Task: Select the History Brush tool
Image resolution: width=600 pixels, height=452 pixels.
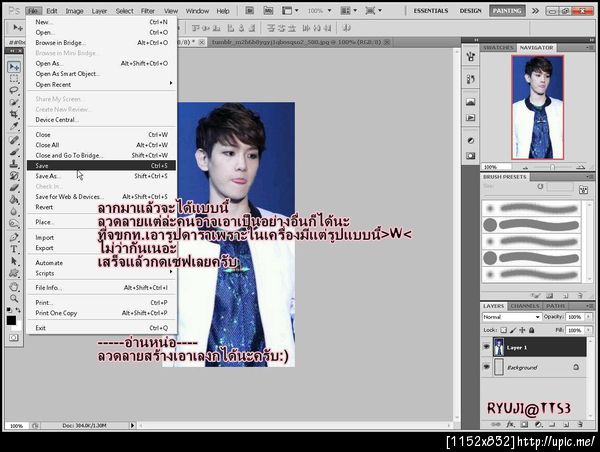Action: [x=14, y=176]
